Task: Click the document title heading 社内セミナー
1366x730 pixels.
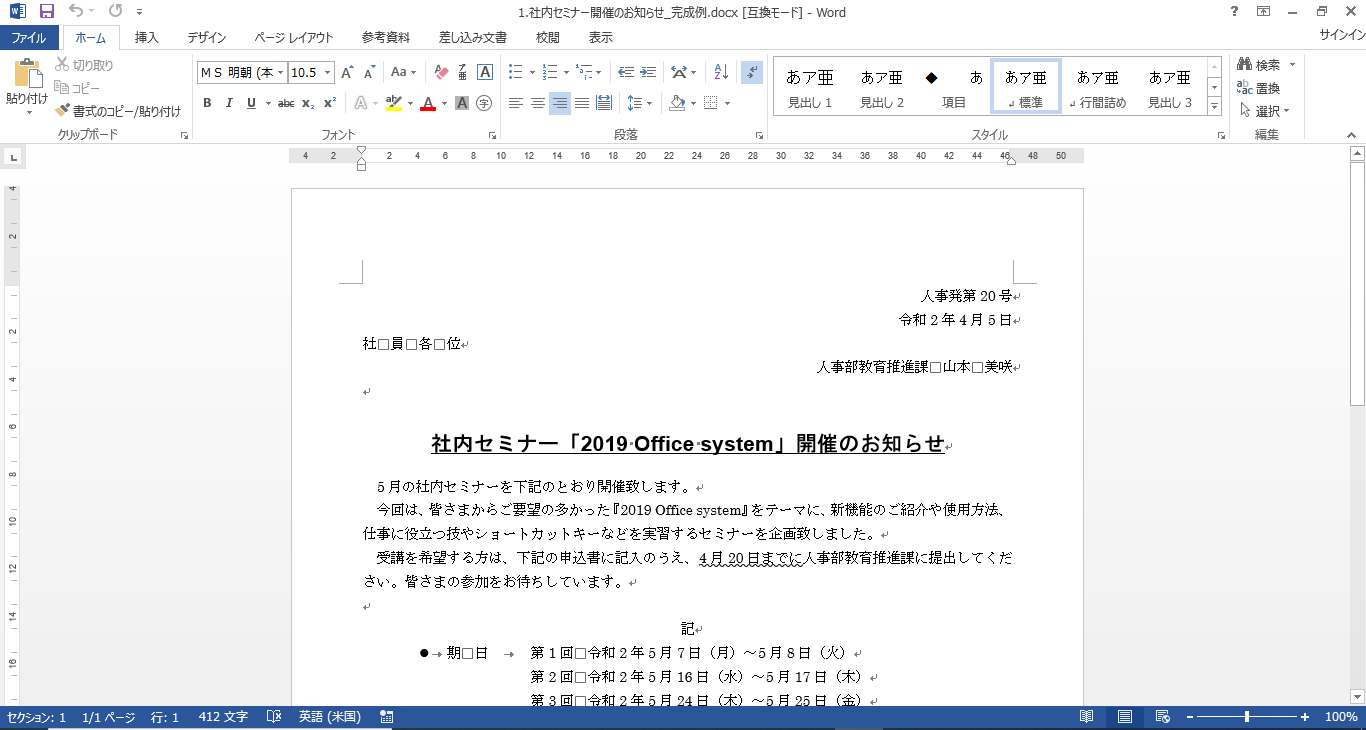Action: point(688,444)
